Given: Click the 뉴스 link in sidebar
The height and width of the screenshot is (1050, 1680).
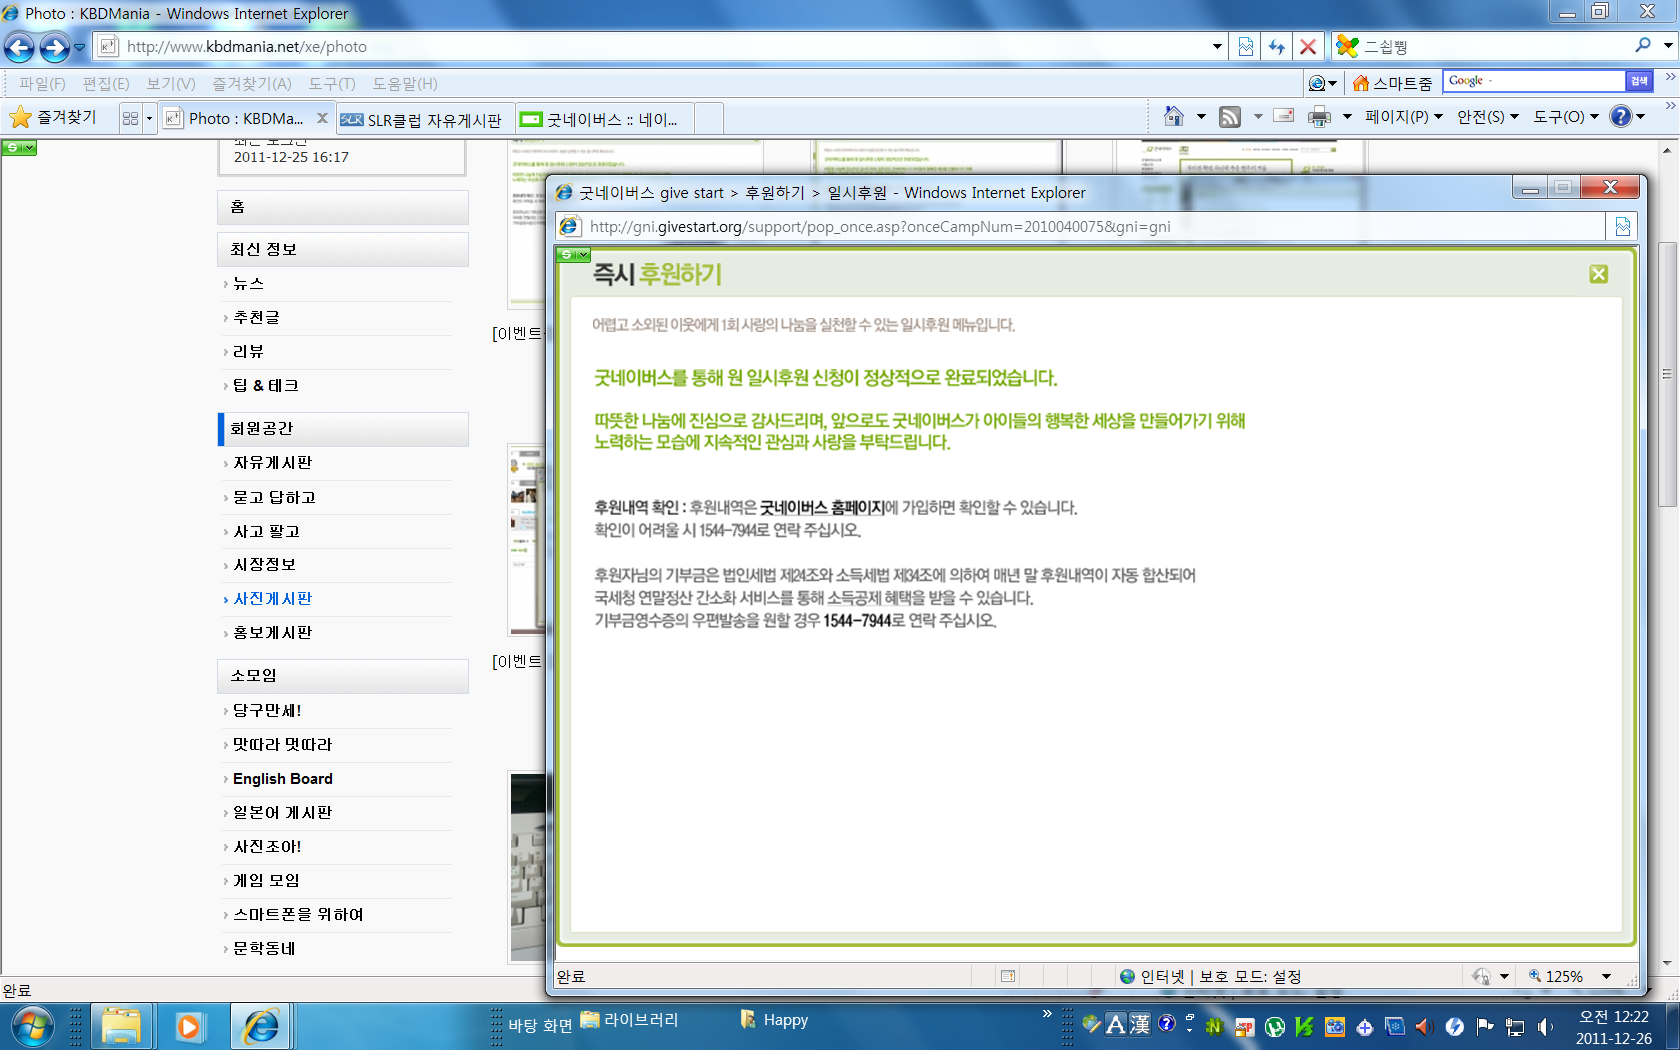Looking at the screenshot, I should [x=248, y=284].
